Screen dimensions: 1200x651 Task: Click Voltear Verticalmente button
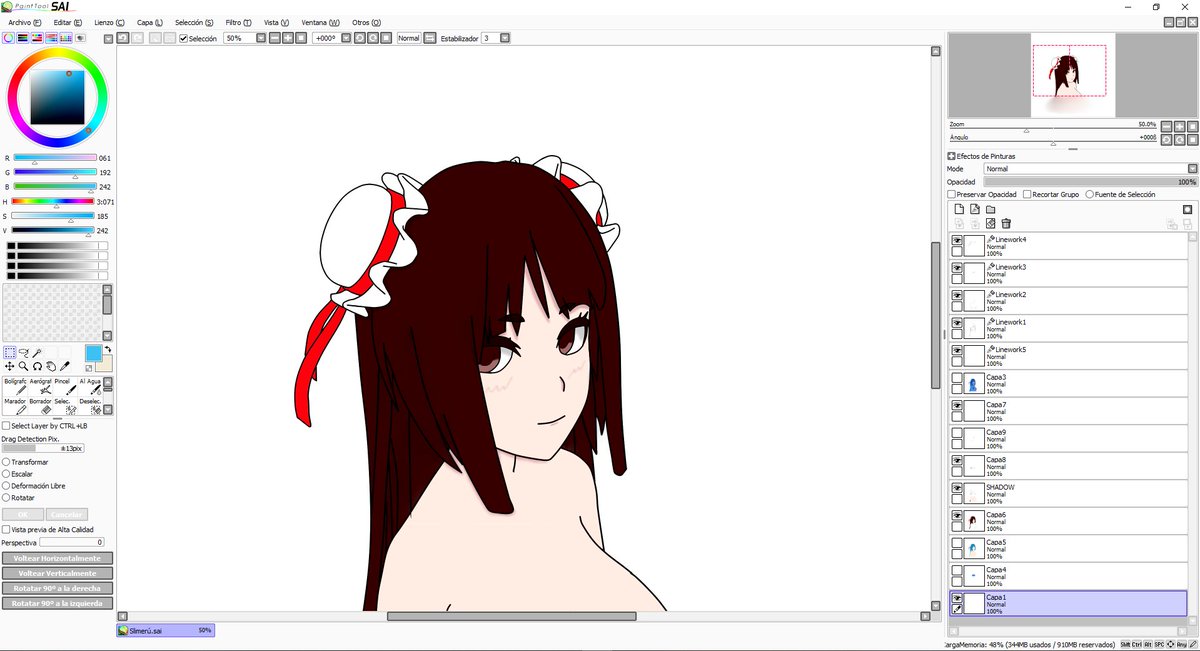(x=57, y=573)
